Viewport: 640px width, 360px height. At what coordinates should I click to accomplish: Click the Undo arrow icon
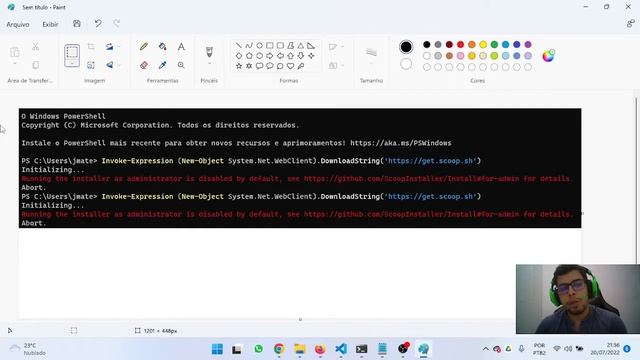click(98, 24)
